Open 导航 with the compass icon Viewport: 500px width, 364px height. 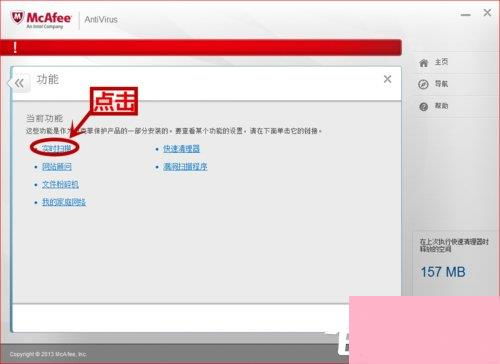coord(423,84)
